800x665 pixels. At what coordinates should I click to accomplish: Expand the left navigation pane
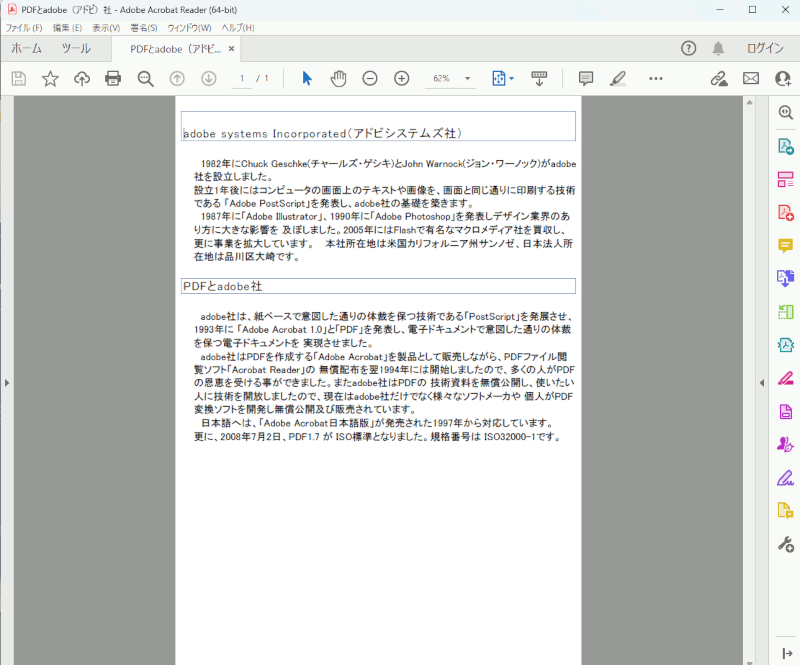click(x=7, y=383)
